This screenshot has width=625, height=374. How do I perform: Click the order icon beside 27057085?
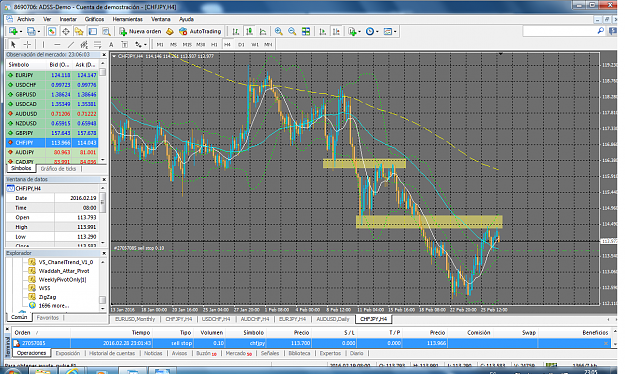coord(16,343)
